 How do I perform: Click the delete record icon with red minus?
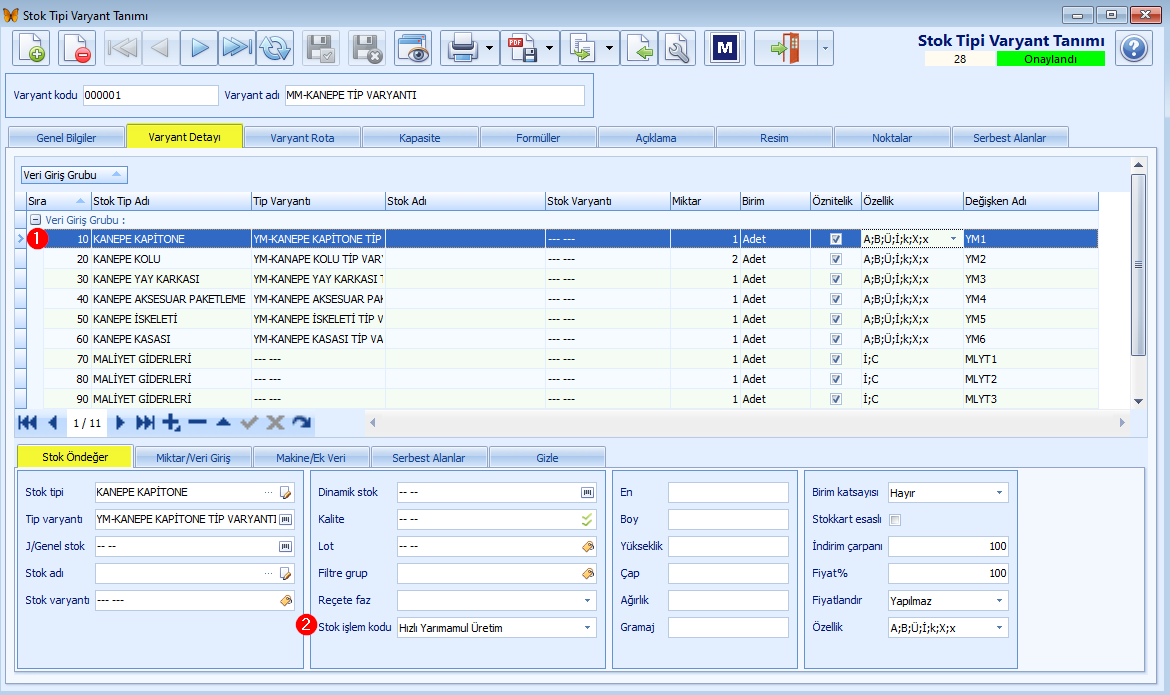[x=77, y=49]
